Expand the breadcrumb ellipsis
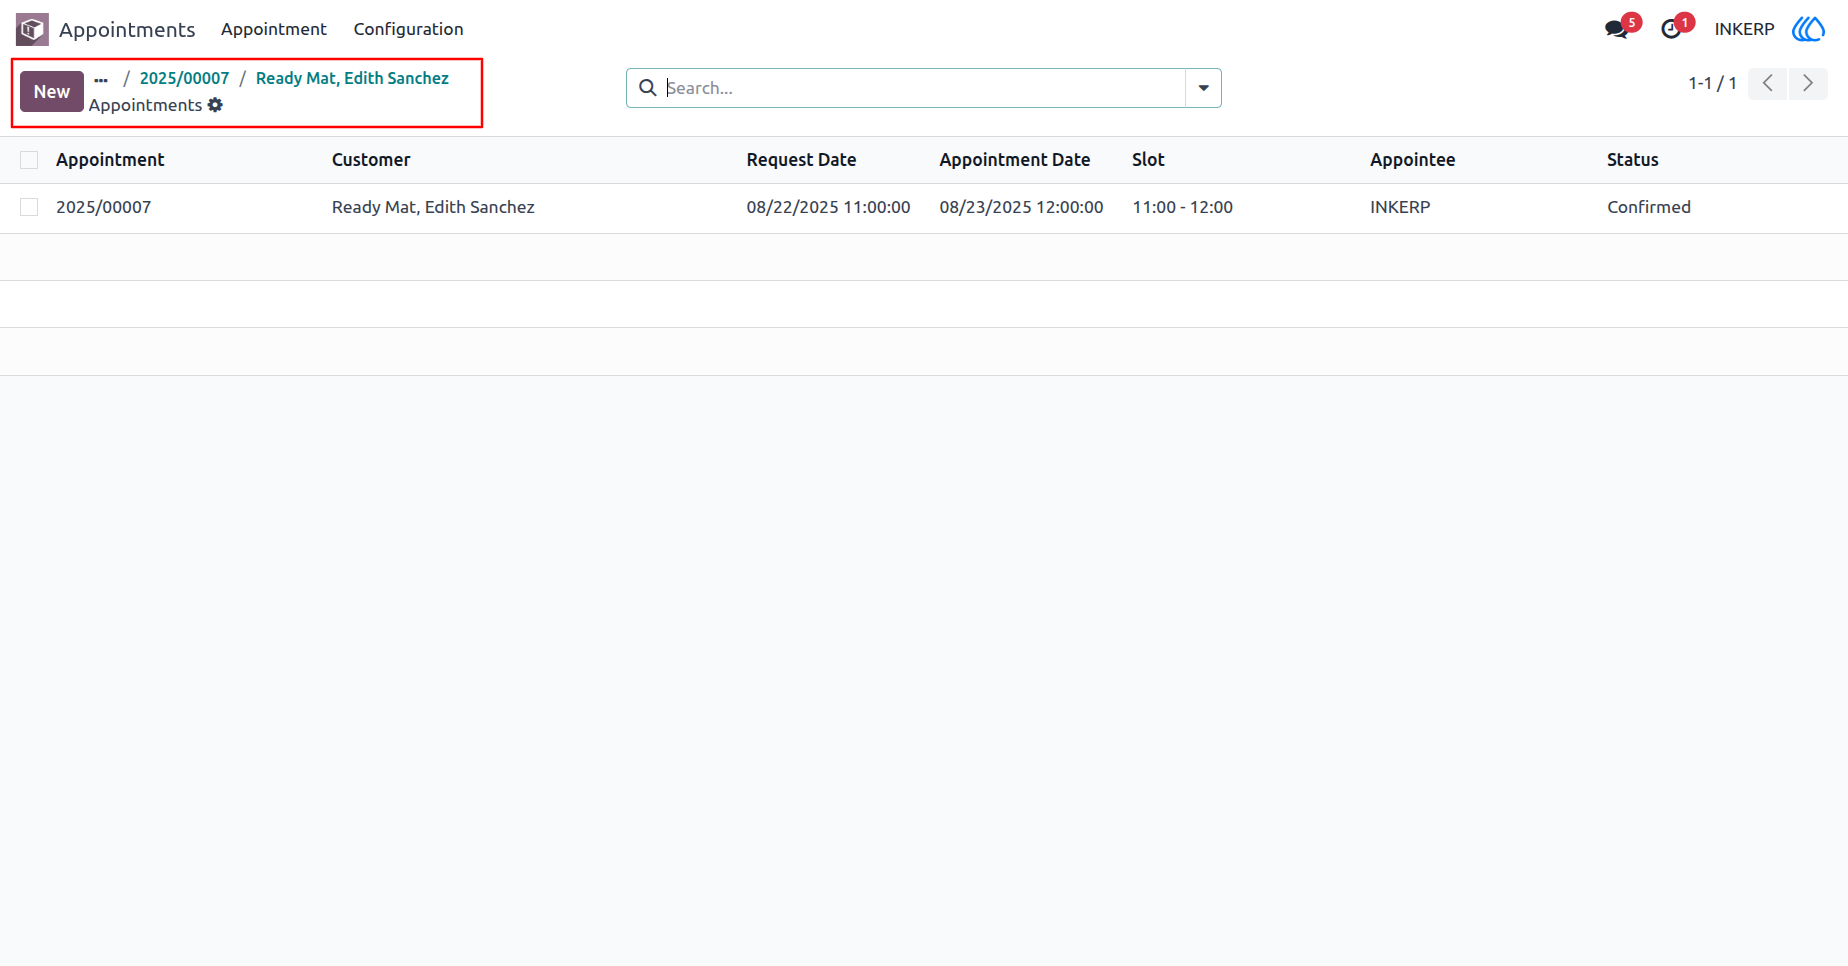 (x=101, y=79)
